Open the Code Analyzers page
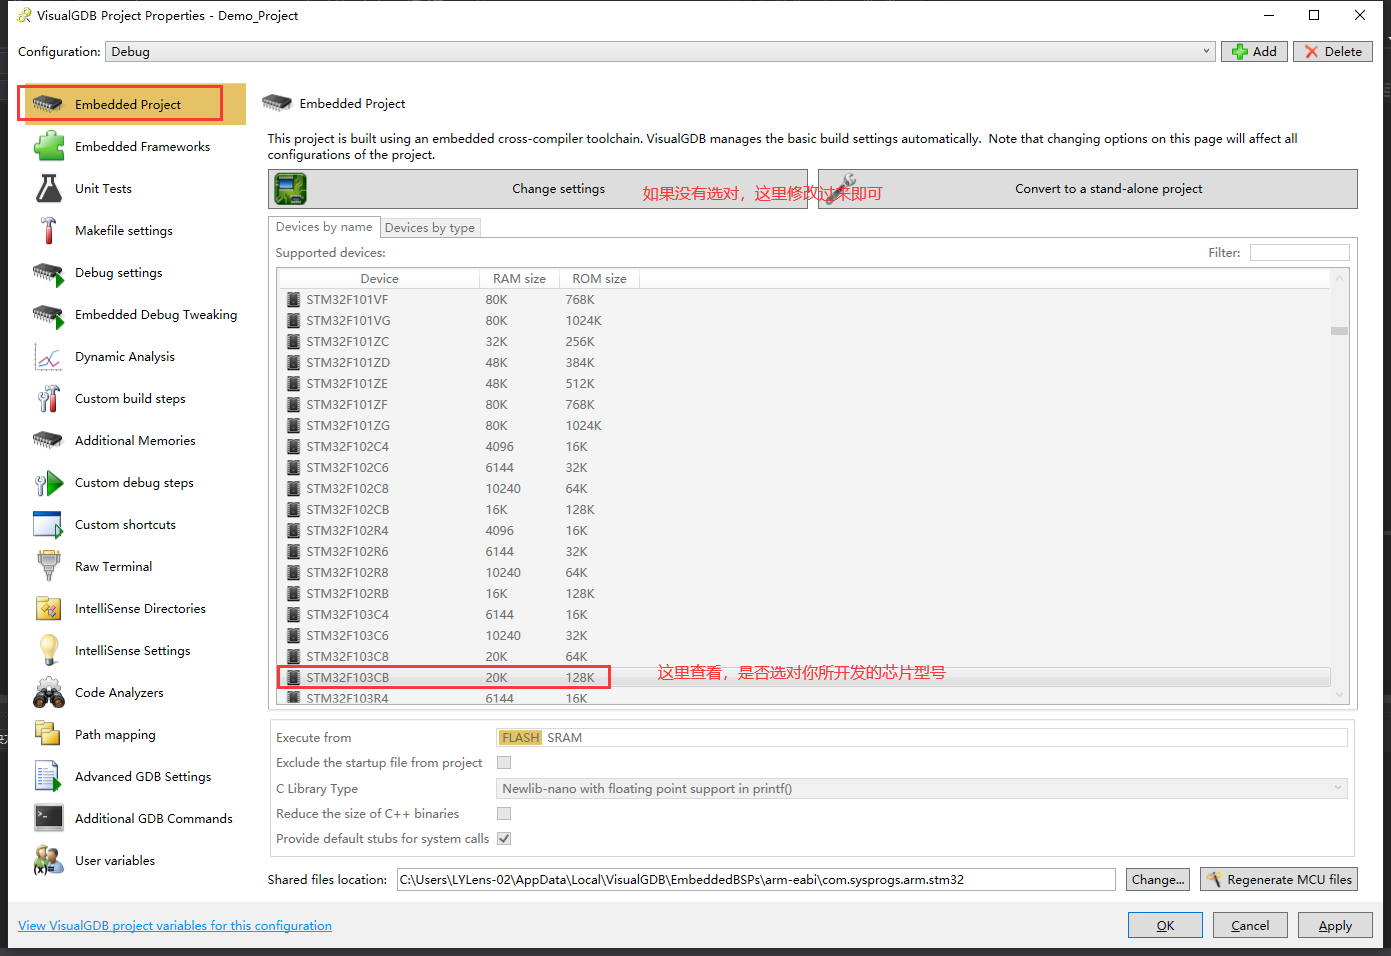 tap(119, 692)
